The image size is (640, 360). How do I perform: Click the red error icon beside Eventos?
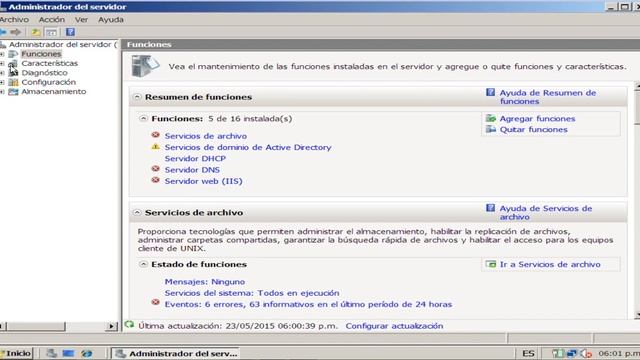(156, 302)
